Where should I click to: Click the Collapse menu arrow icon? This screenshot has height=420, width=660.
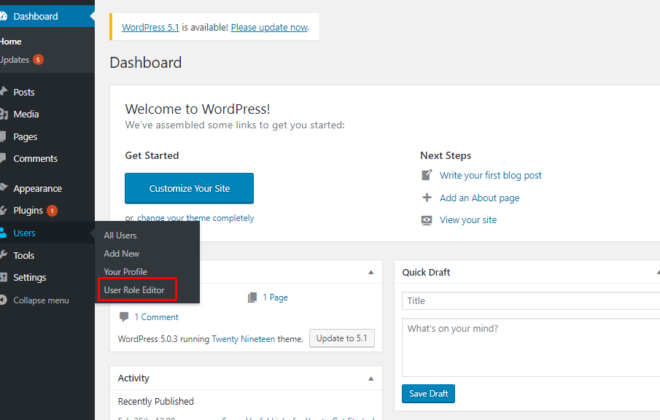(x=3, y=300)
